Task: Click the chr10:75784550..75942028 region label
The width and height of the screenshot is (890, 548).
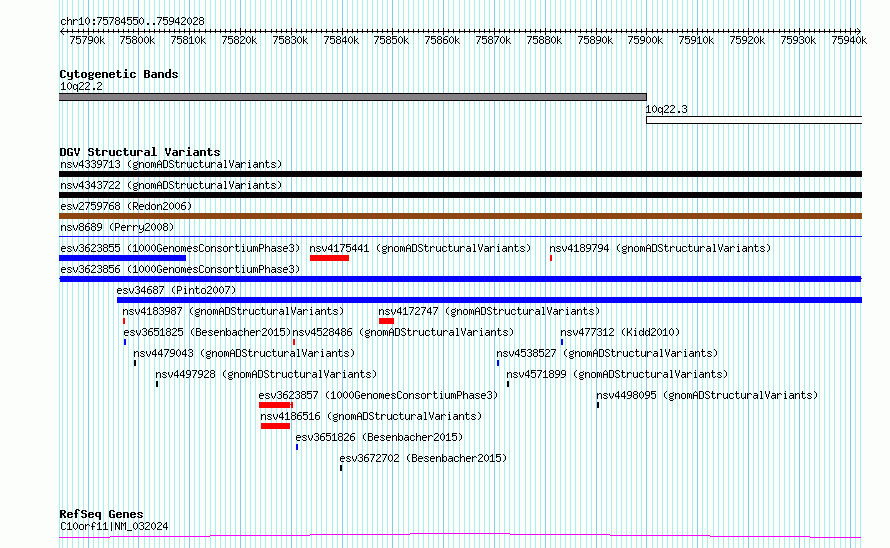Action: click(132, 22)
